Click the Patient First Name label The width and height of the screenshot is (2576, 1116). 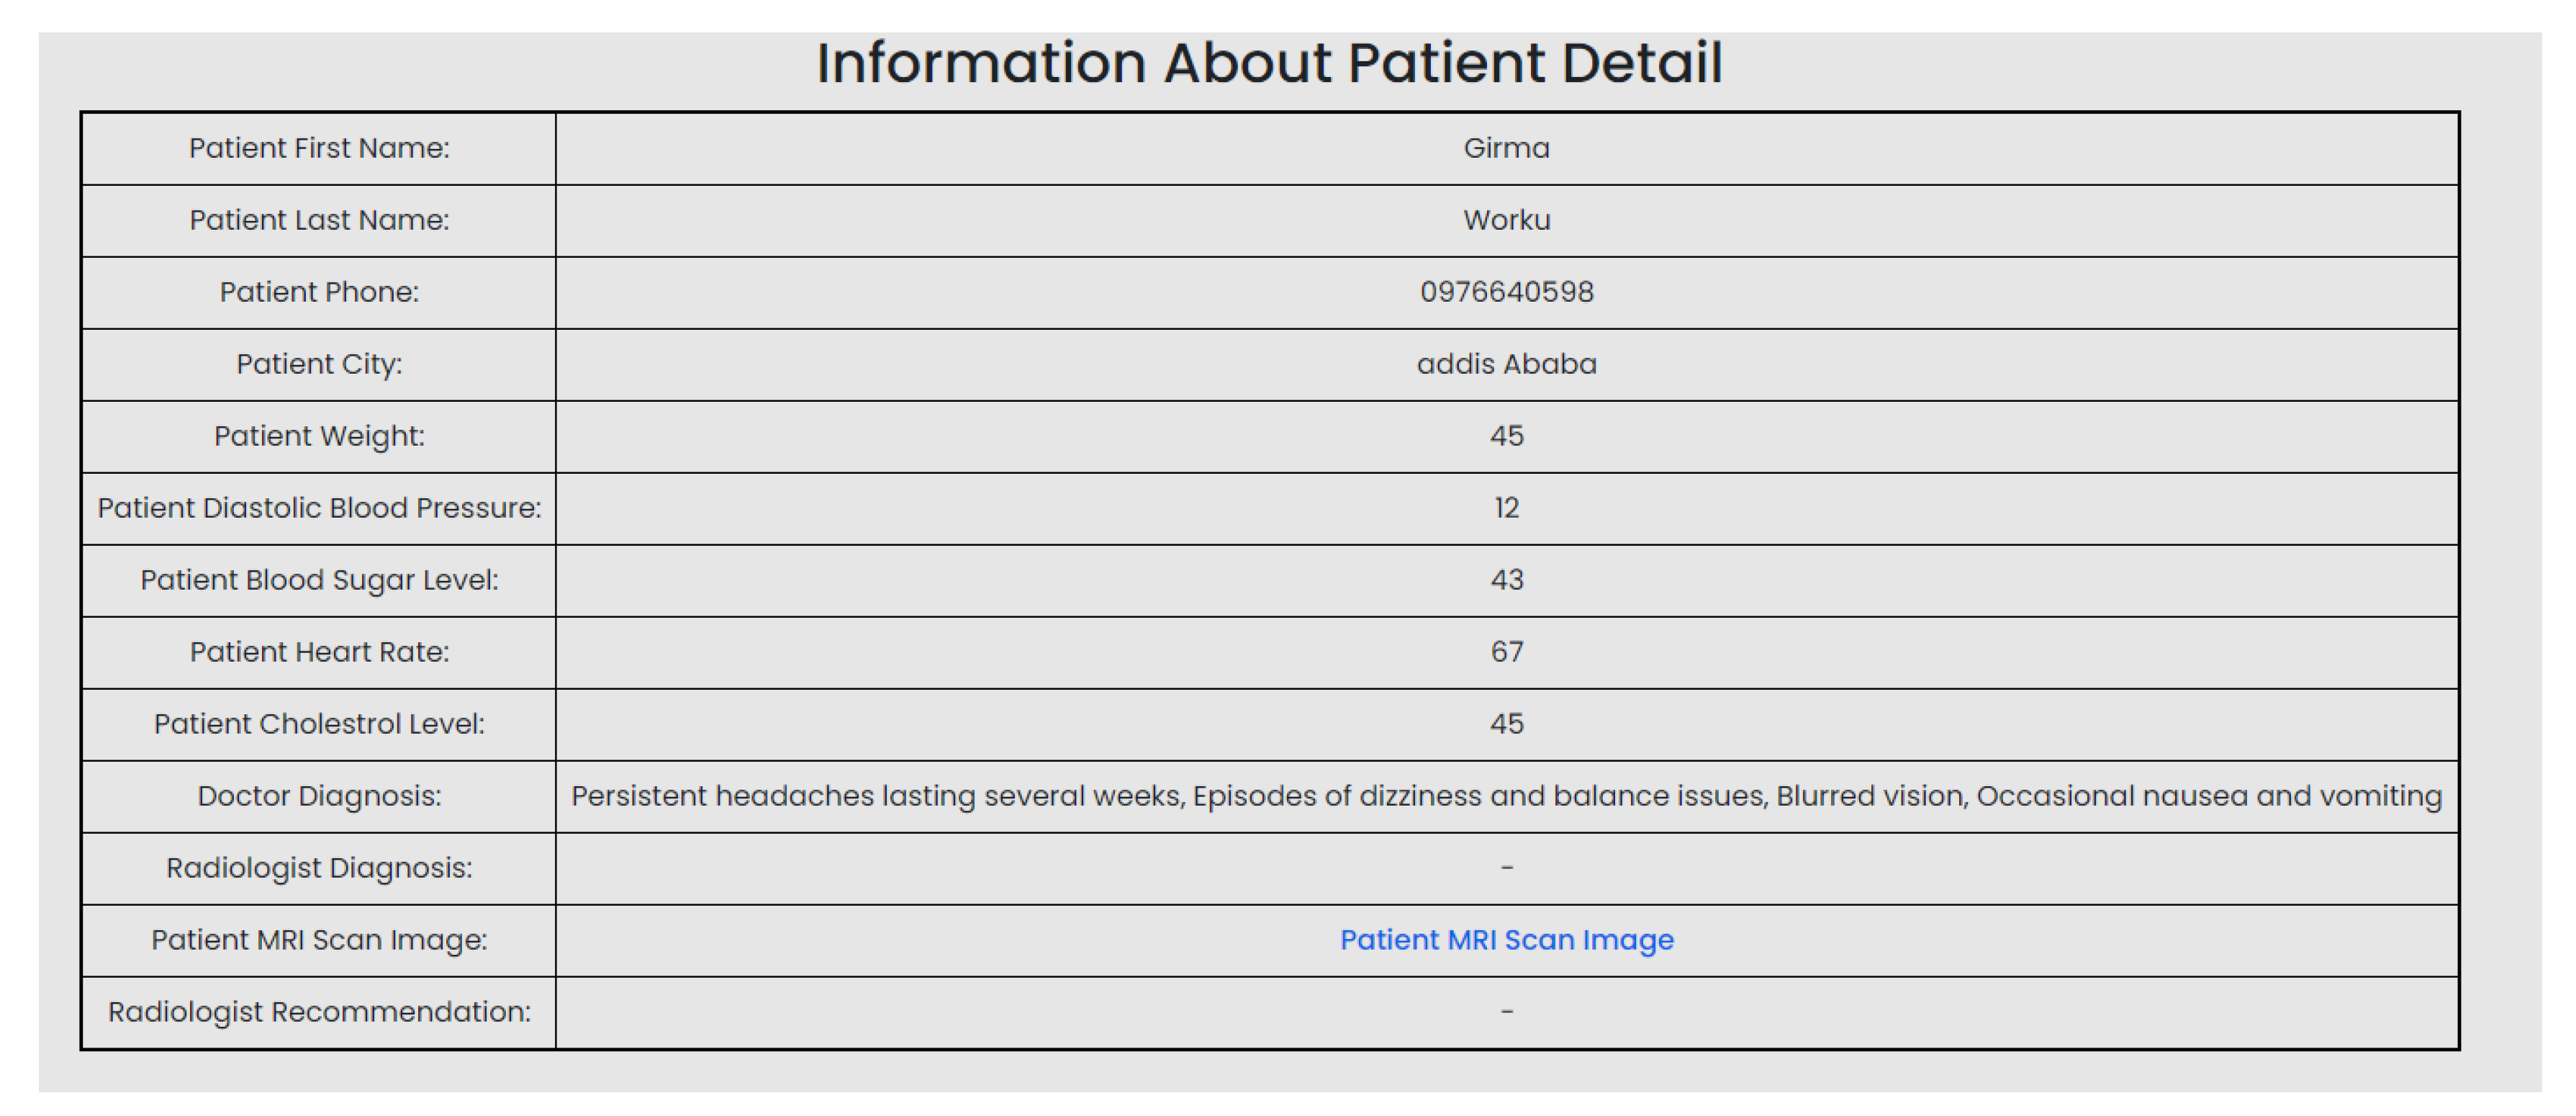point(319,148)
